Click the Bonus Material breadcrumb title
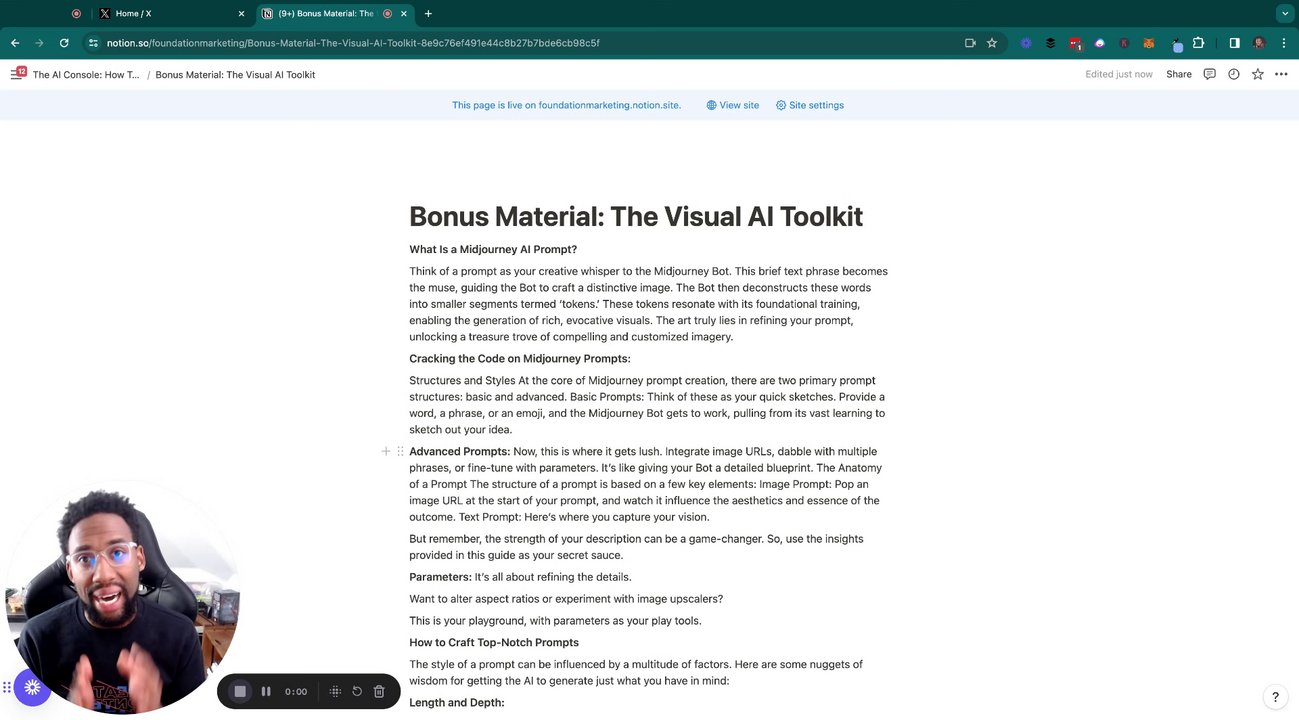This screenshot has height=720, width=1299. coord(235,74)
